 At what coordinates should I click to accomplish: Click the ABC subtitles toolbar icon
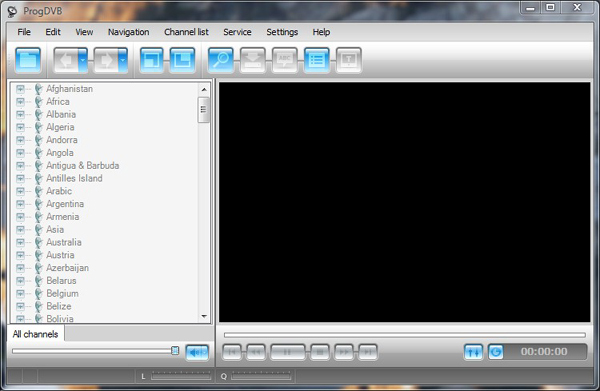(284, 60)
